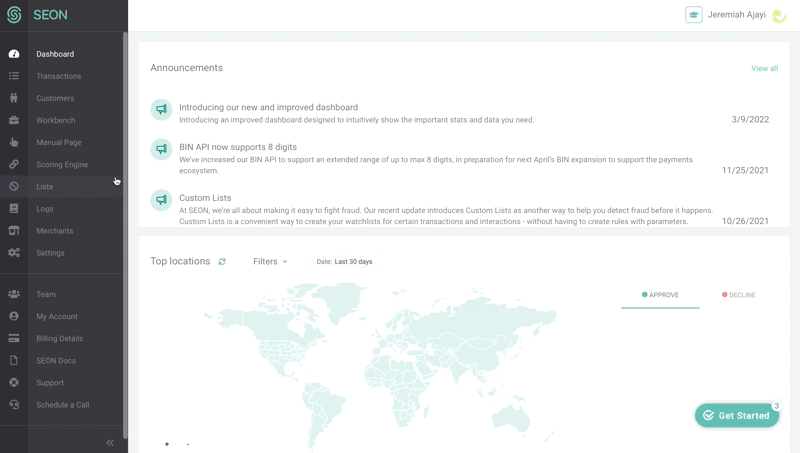Open the Lists menu item
Screen dimensions: 800x453
[61, 187]
